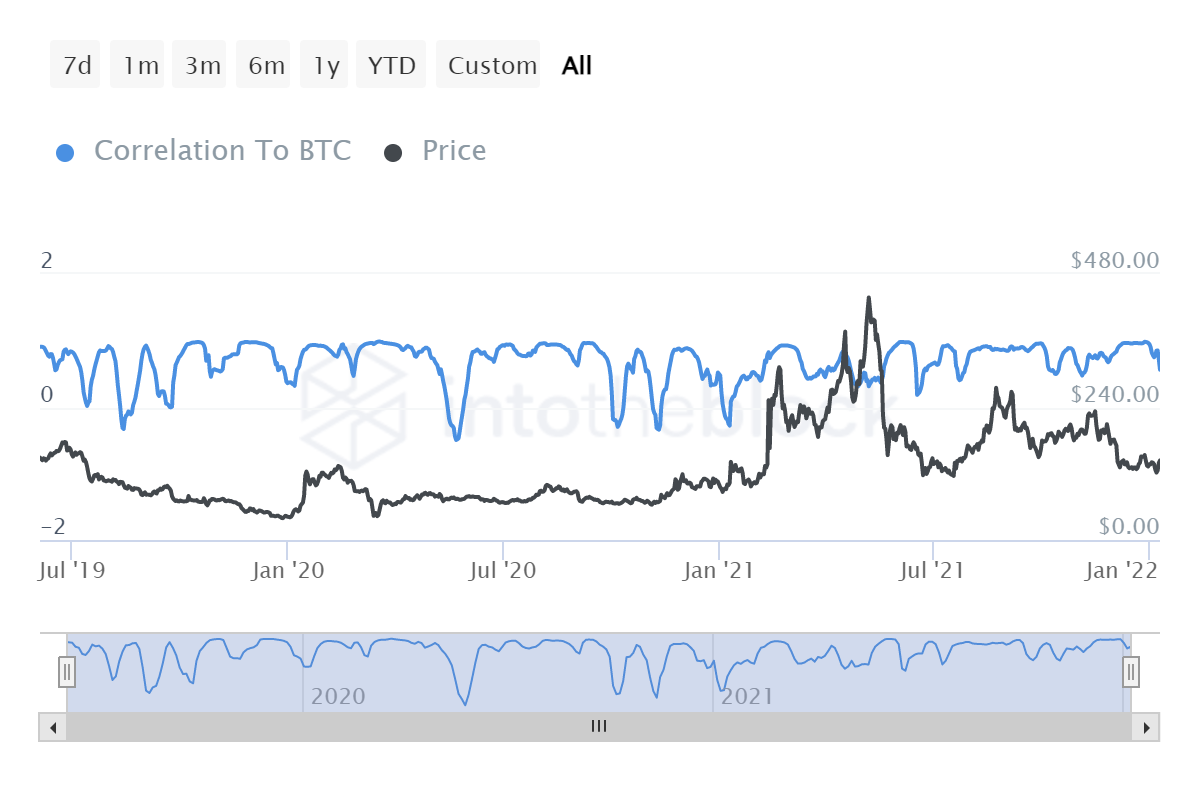This screenshot has width=1200, height=800.
Task: Select the All time range
Action: coord(577,66)
